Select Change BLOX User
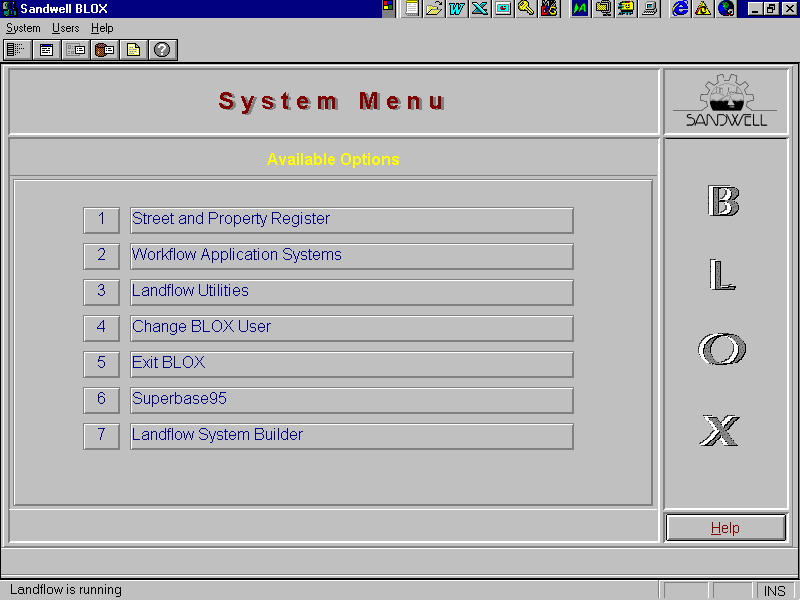The image size is (800, 600). (x=352, y=328)
